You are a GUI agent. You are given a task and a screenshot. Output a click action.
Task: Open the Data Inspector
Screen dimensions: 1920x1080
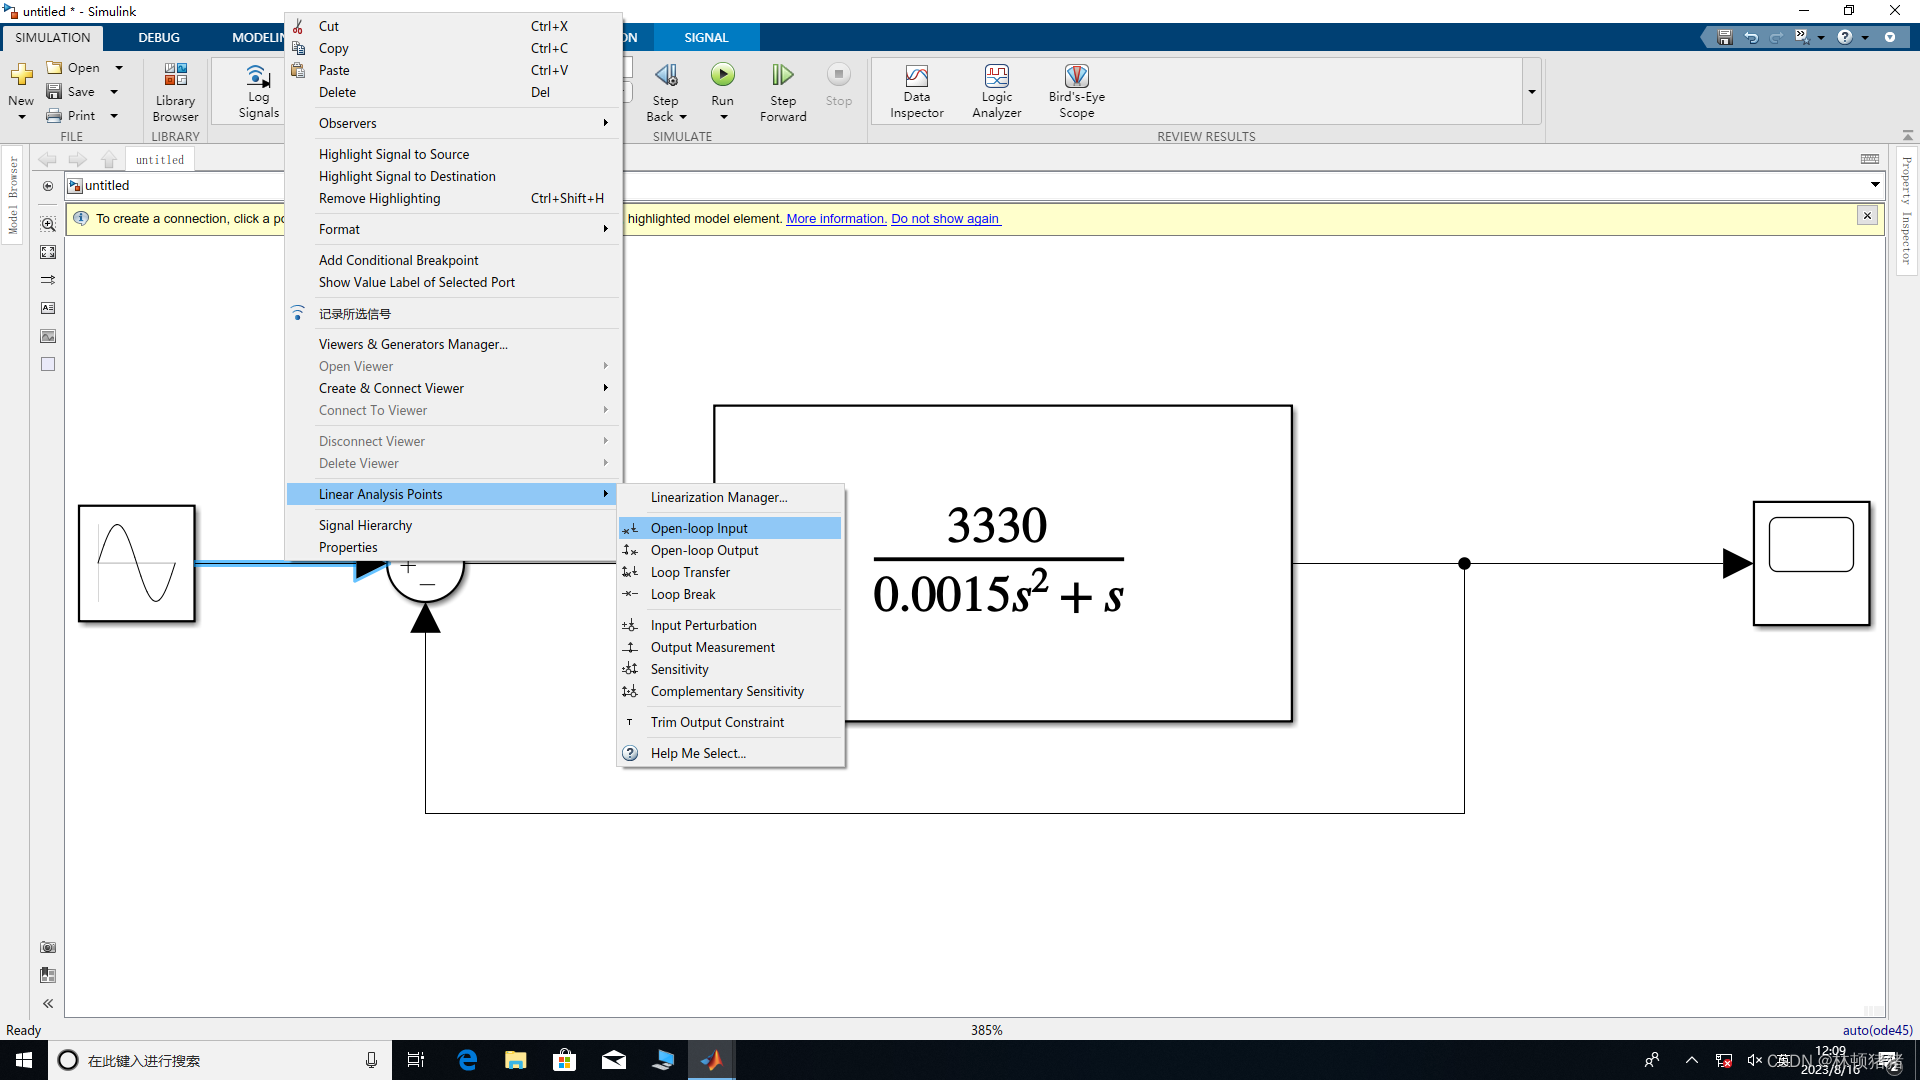click(916, 90)
